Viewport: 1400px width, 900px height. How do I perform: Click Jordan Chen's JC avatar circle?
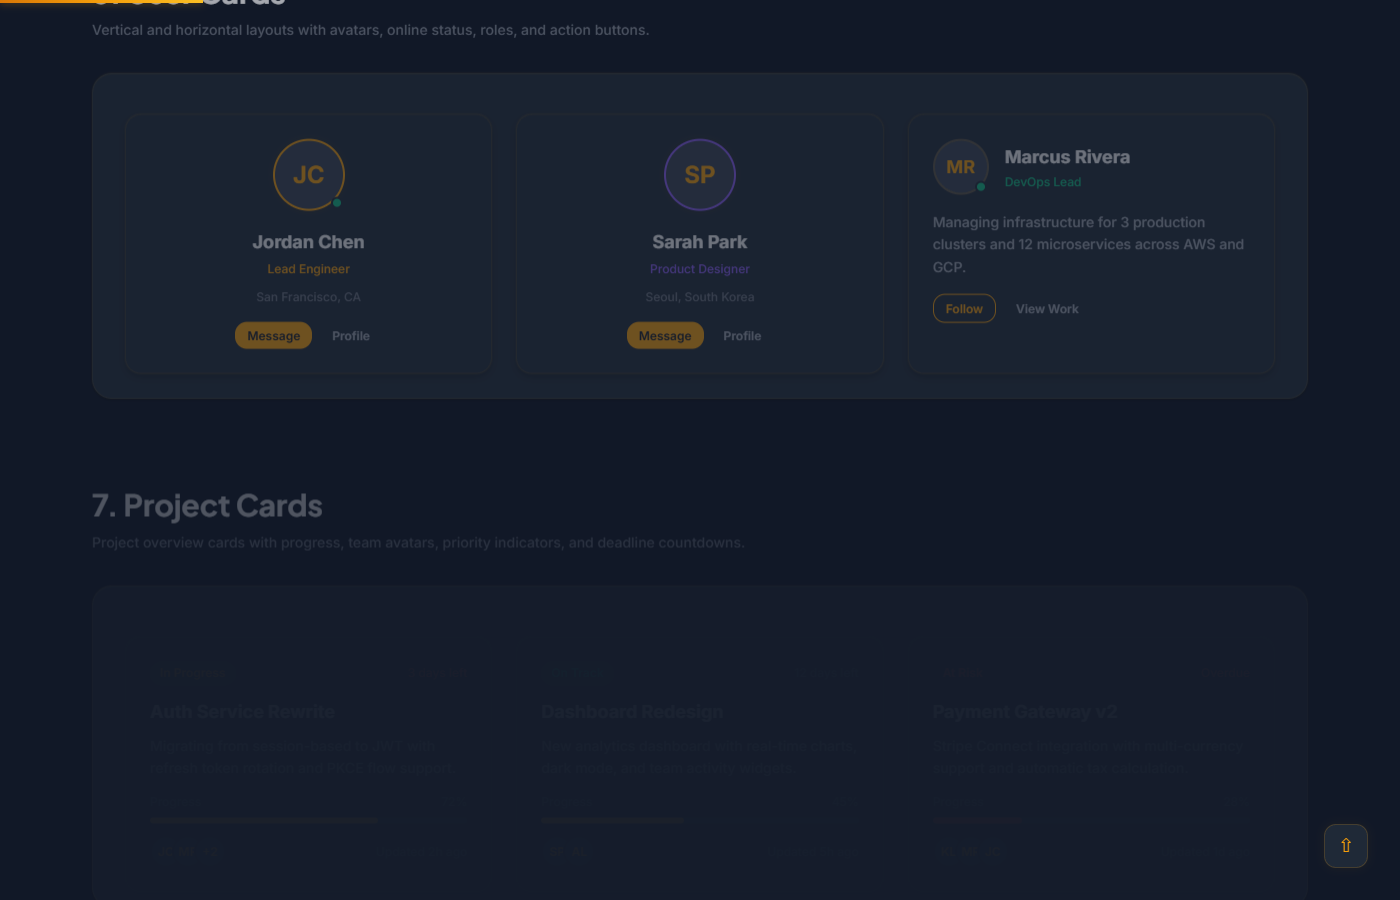(x=308, y=174)
